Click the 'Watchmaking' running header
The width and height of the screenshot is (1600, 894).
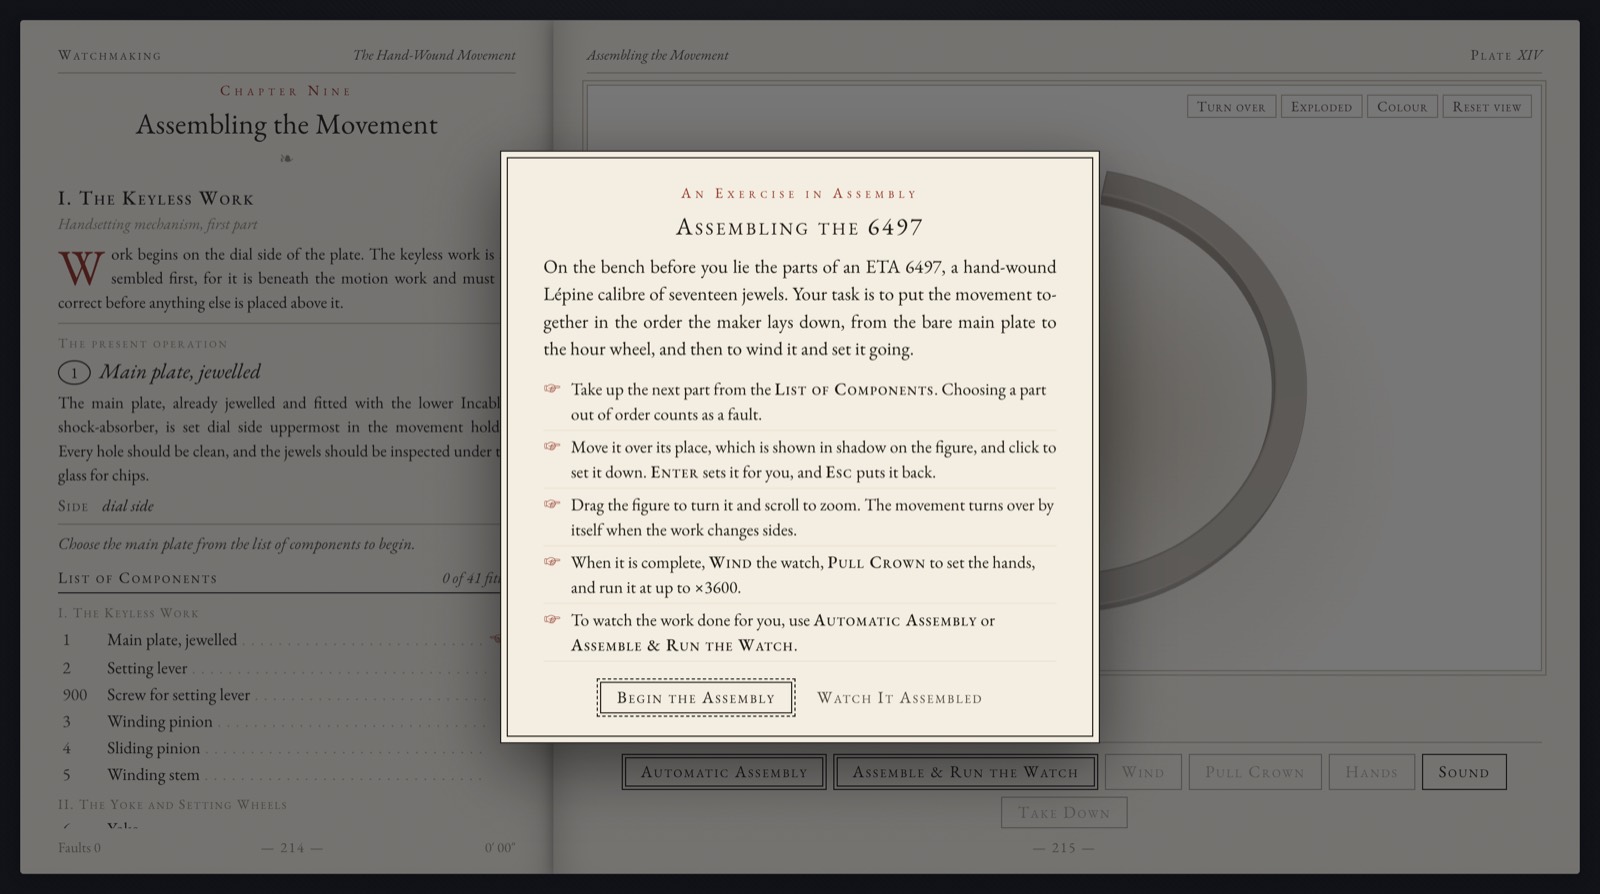109,55
